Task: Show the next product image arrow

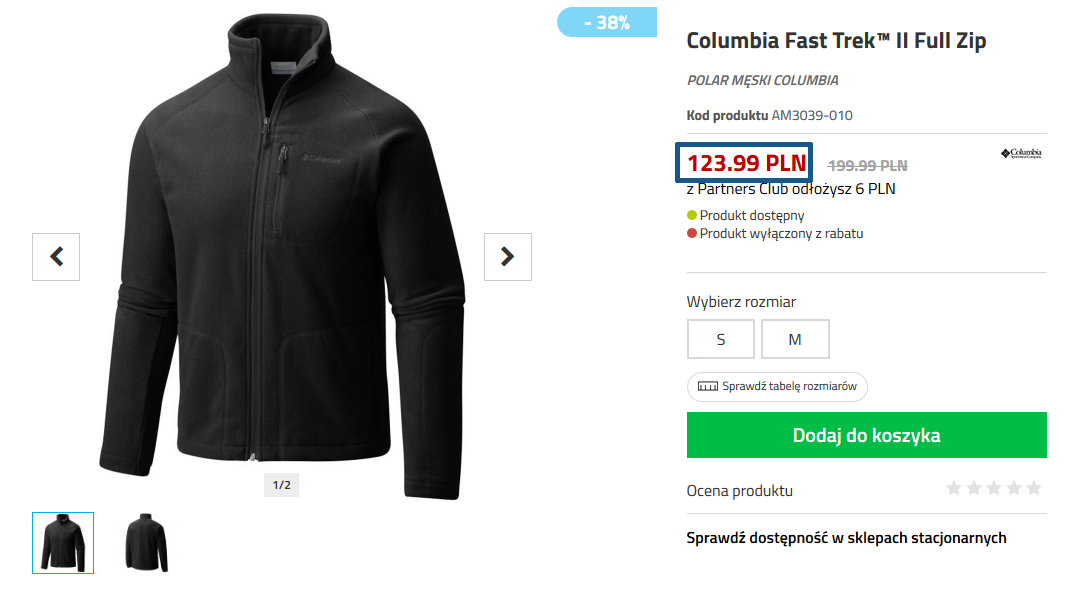Action: 508,257
